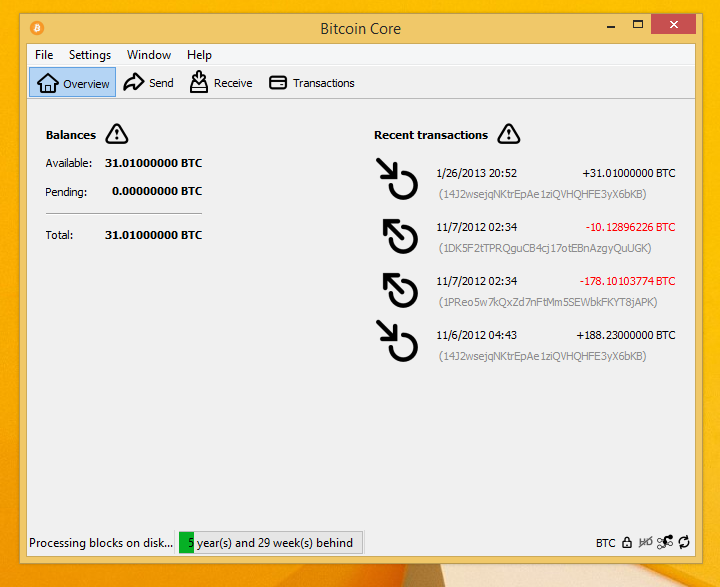Open the Window menu

pyautogui.click(x=149, y=55)
